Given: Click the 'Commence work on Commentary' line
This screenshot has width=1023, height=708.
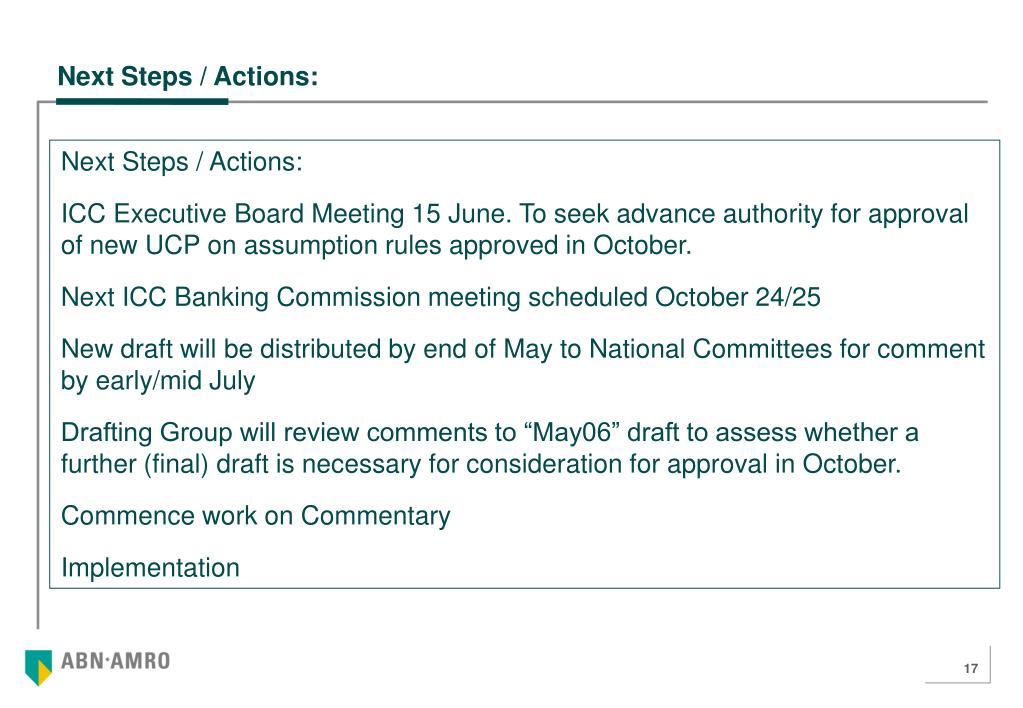Looking at the screenshot, I should point(256,516).
